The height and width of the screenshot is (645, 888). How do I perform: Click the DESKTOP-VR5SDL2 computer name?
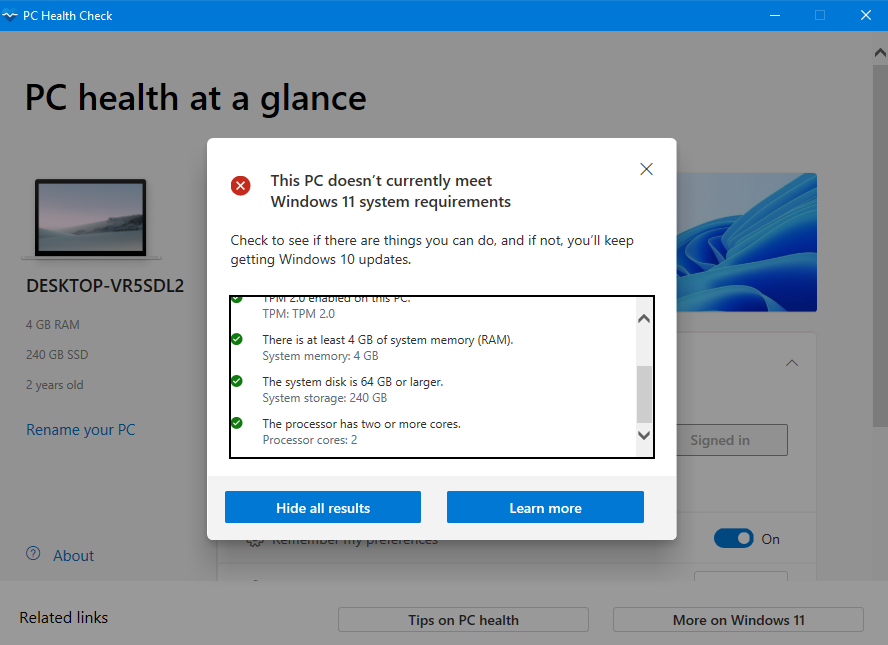coord(105,285)
